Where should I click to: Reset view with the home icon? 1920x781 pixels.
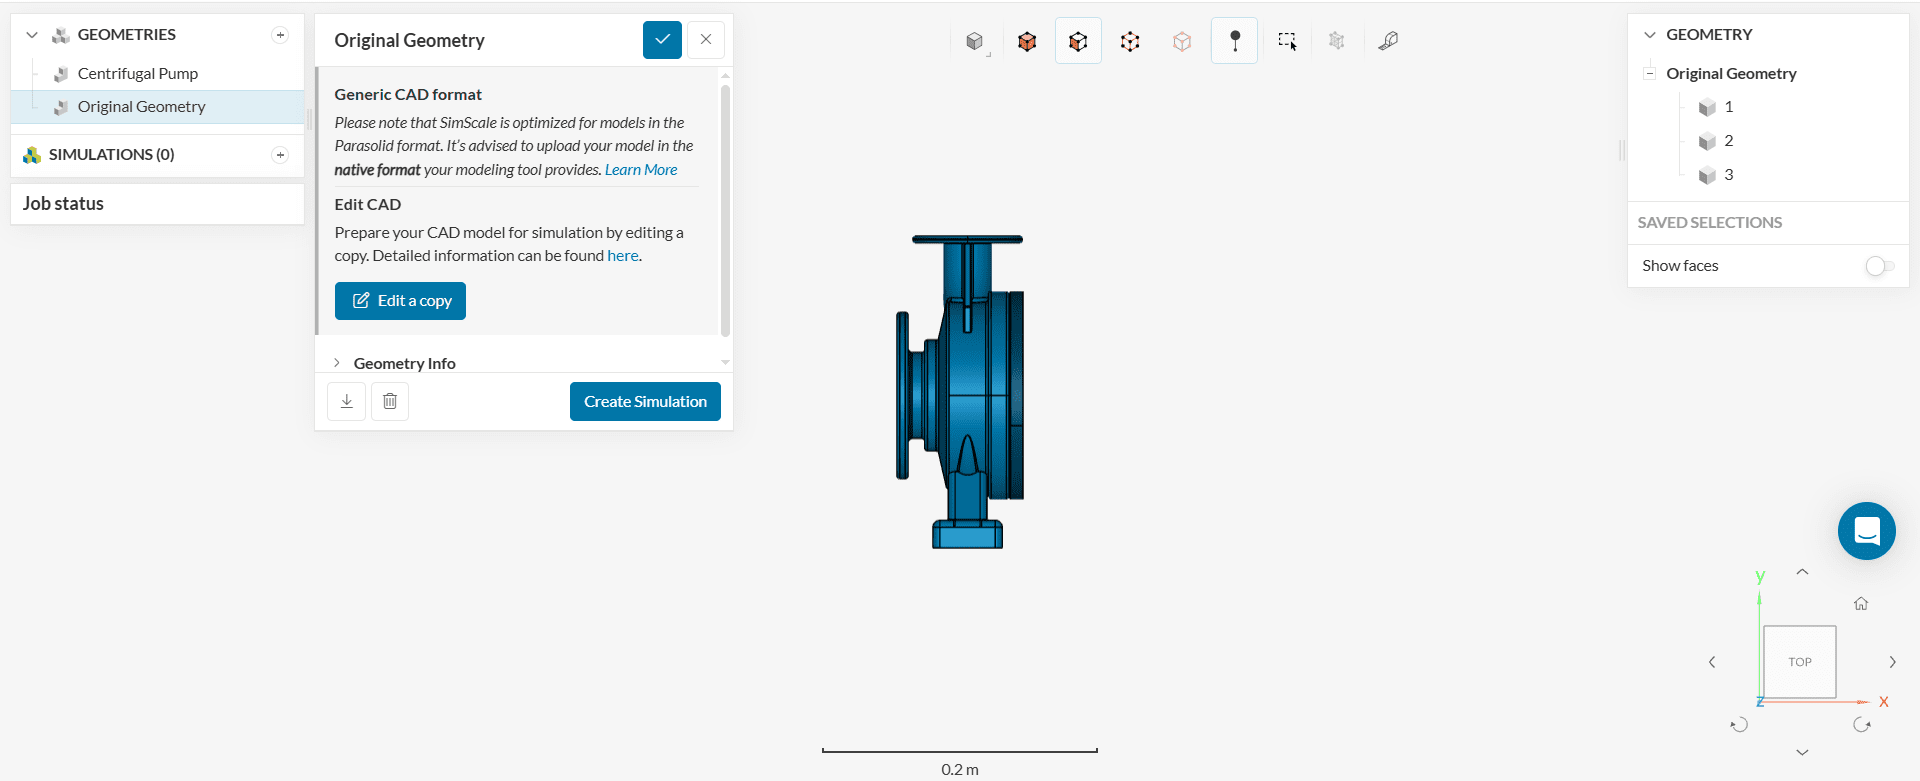pyautogui.click(x=1861, y=603)
